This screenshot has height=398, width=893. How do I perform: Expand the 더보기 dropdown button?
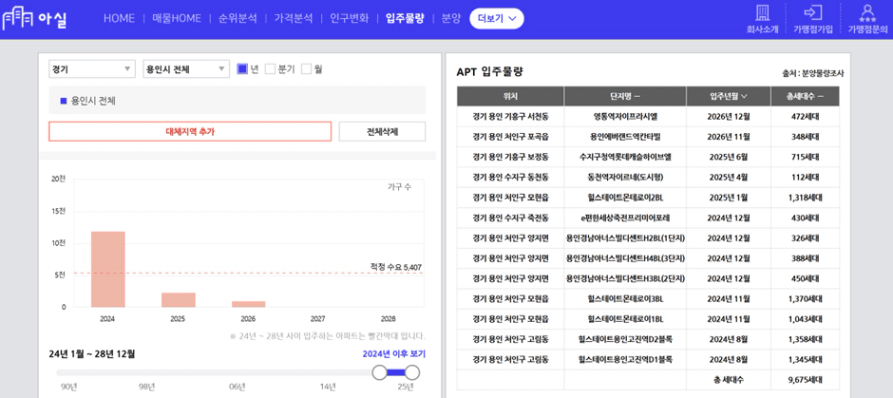coord(497,18)
